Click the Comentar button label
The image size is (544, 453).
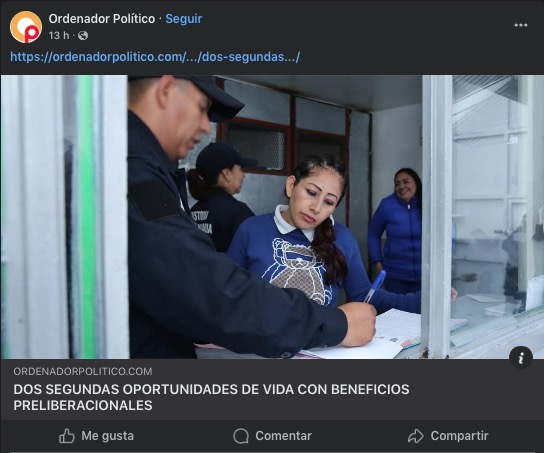coord(283,436)
